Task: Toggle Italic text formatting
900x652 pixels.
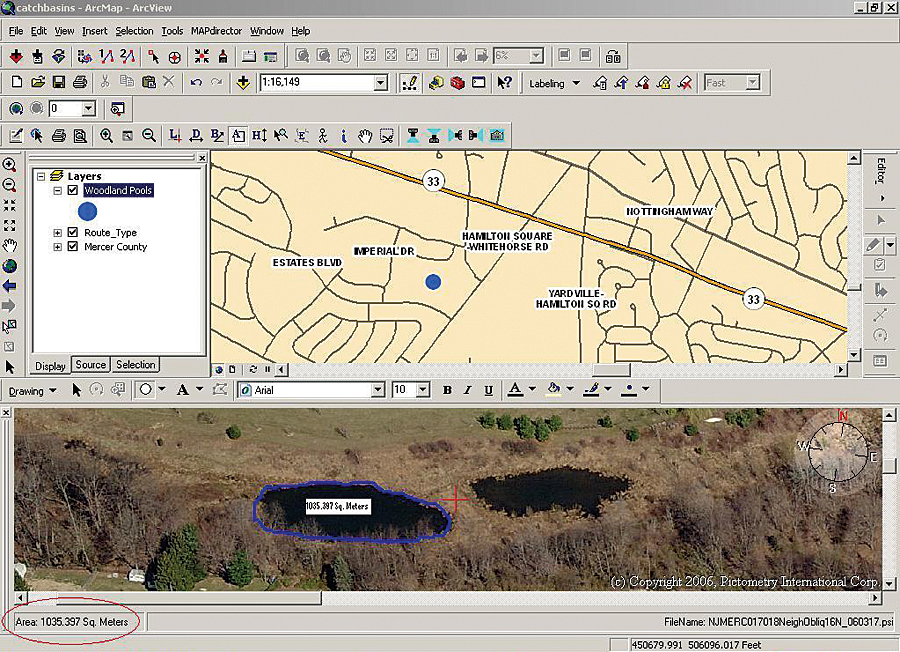Action: (x=467, y=390)
